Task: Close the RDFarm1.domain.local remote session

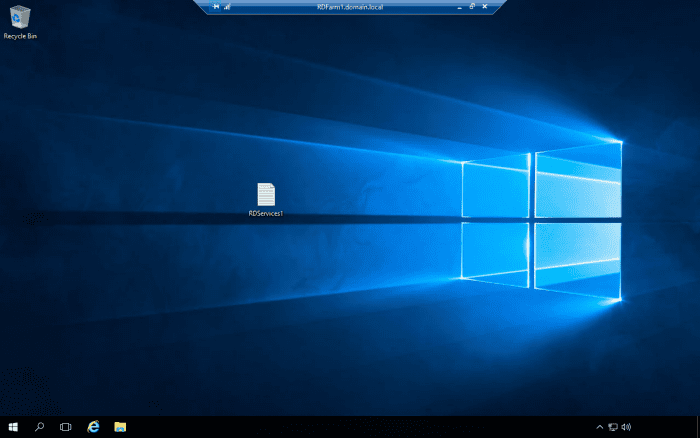Action: [485, 7]
